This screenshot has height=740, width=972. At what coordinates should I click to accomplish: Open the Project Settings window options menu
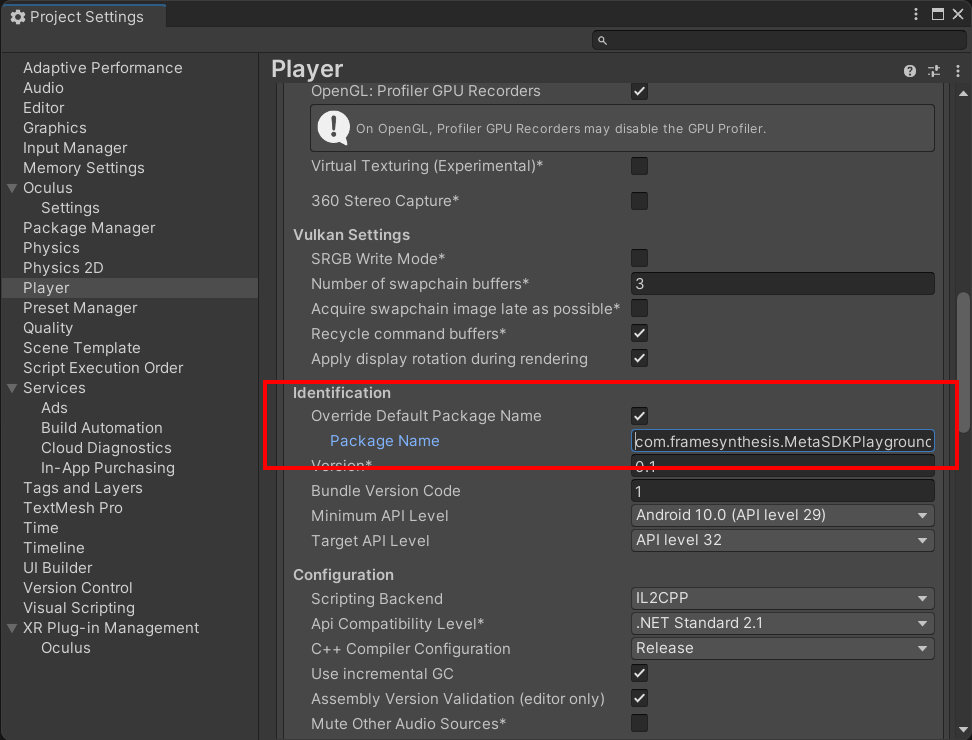917,14
